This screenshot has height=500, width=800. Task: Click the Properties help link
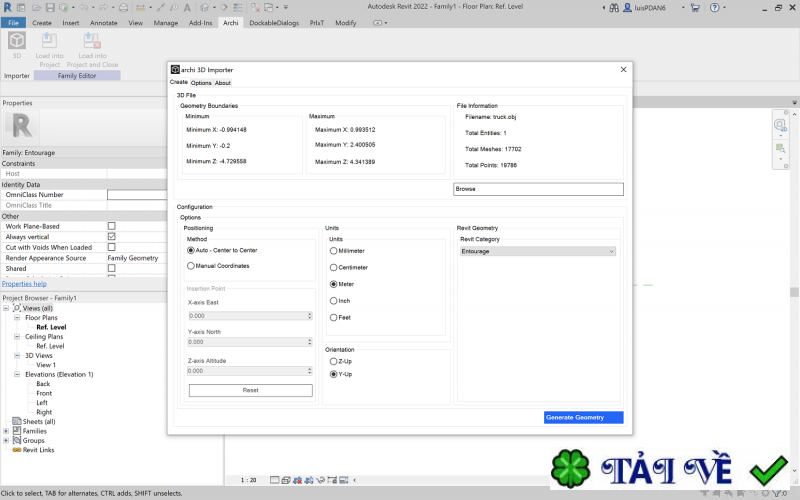(x=24, y=284)
